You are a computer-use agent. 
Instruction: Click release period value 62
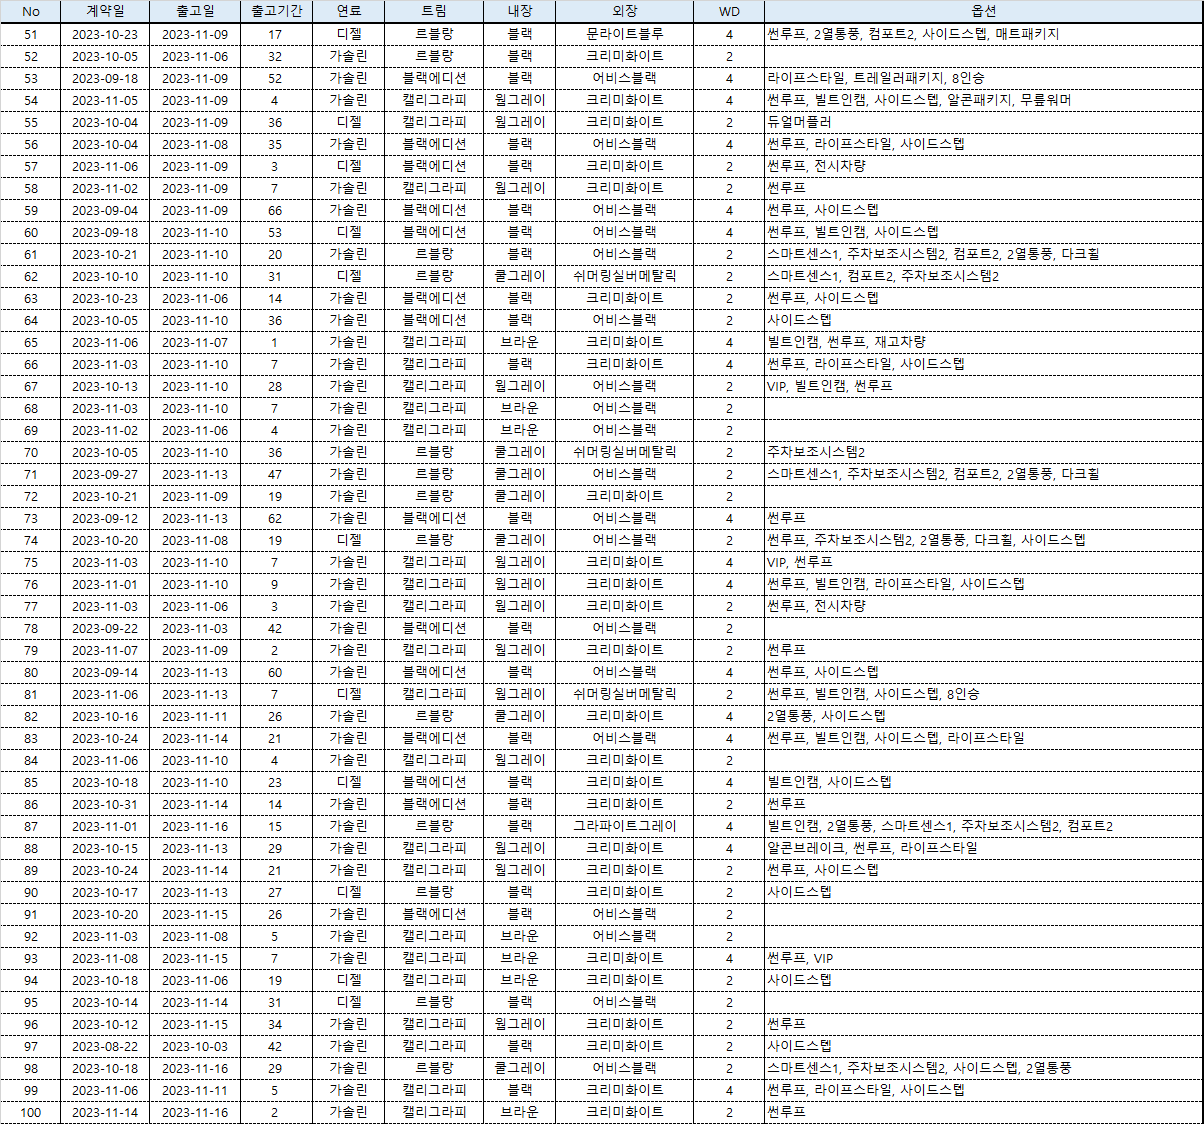(276, 518)
